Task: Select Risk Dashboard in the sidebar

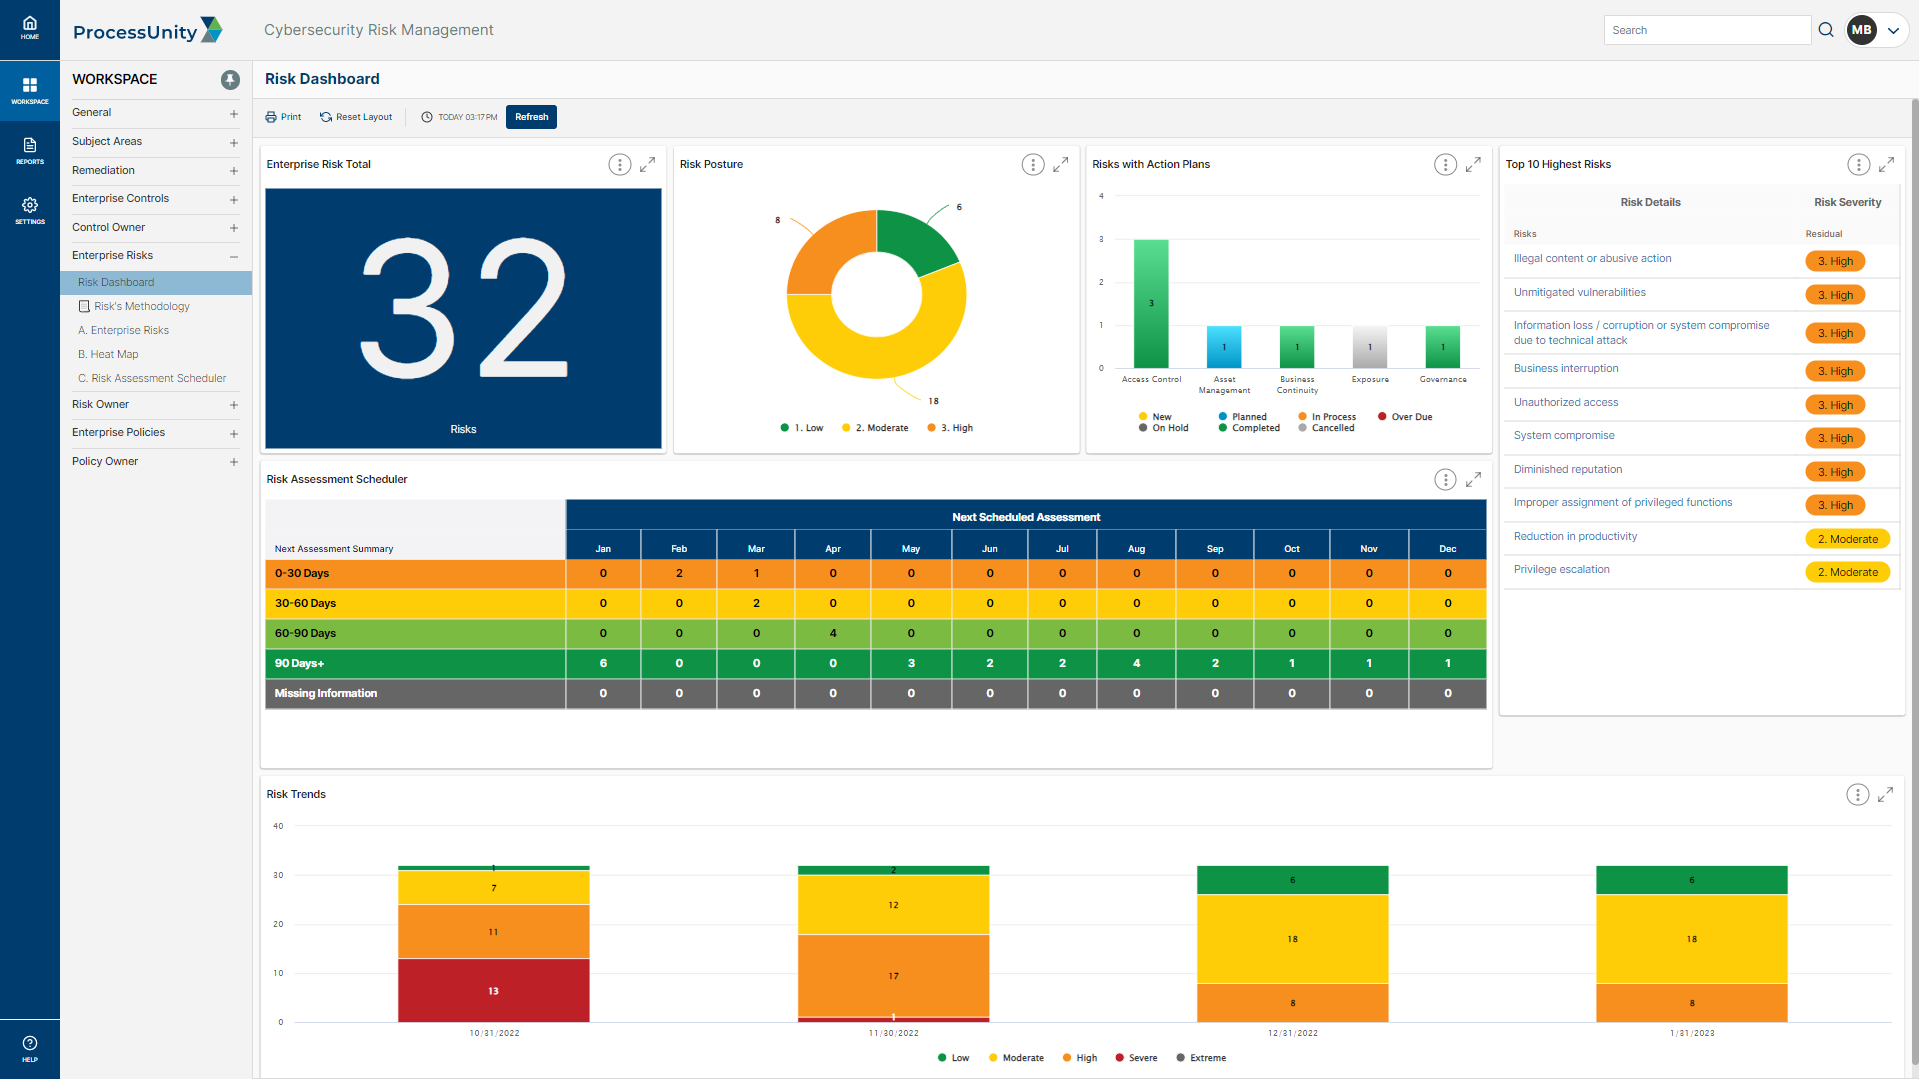Action: click(156, 283)
